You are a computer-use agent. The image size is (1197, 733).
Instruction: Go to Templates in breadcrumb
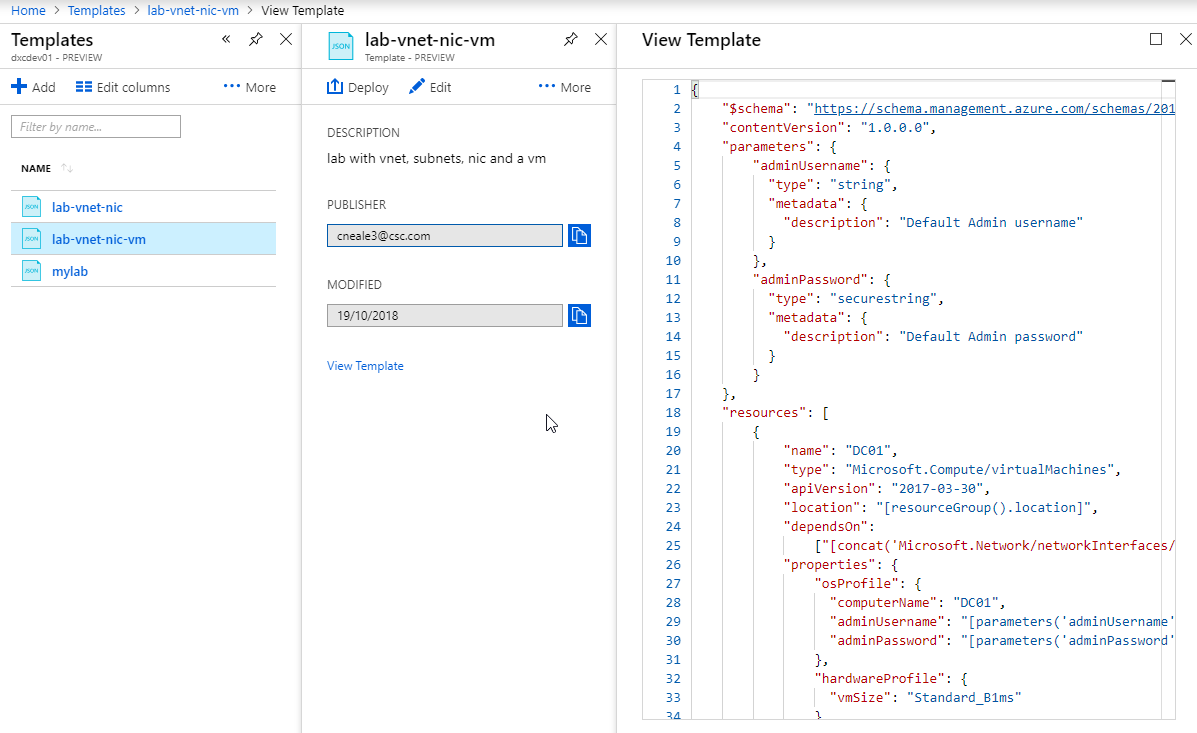pos(96,11)
